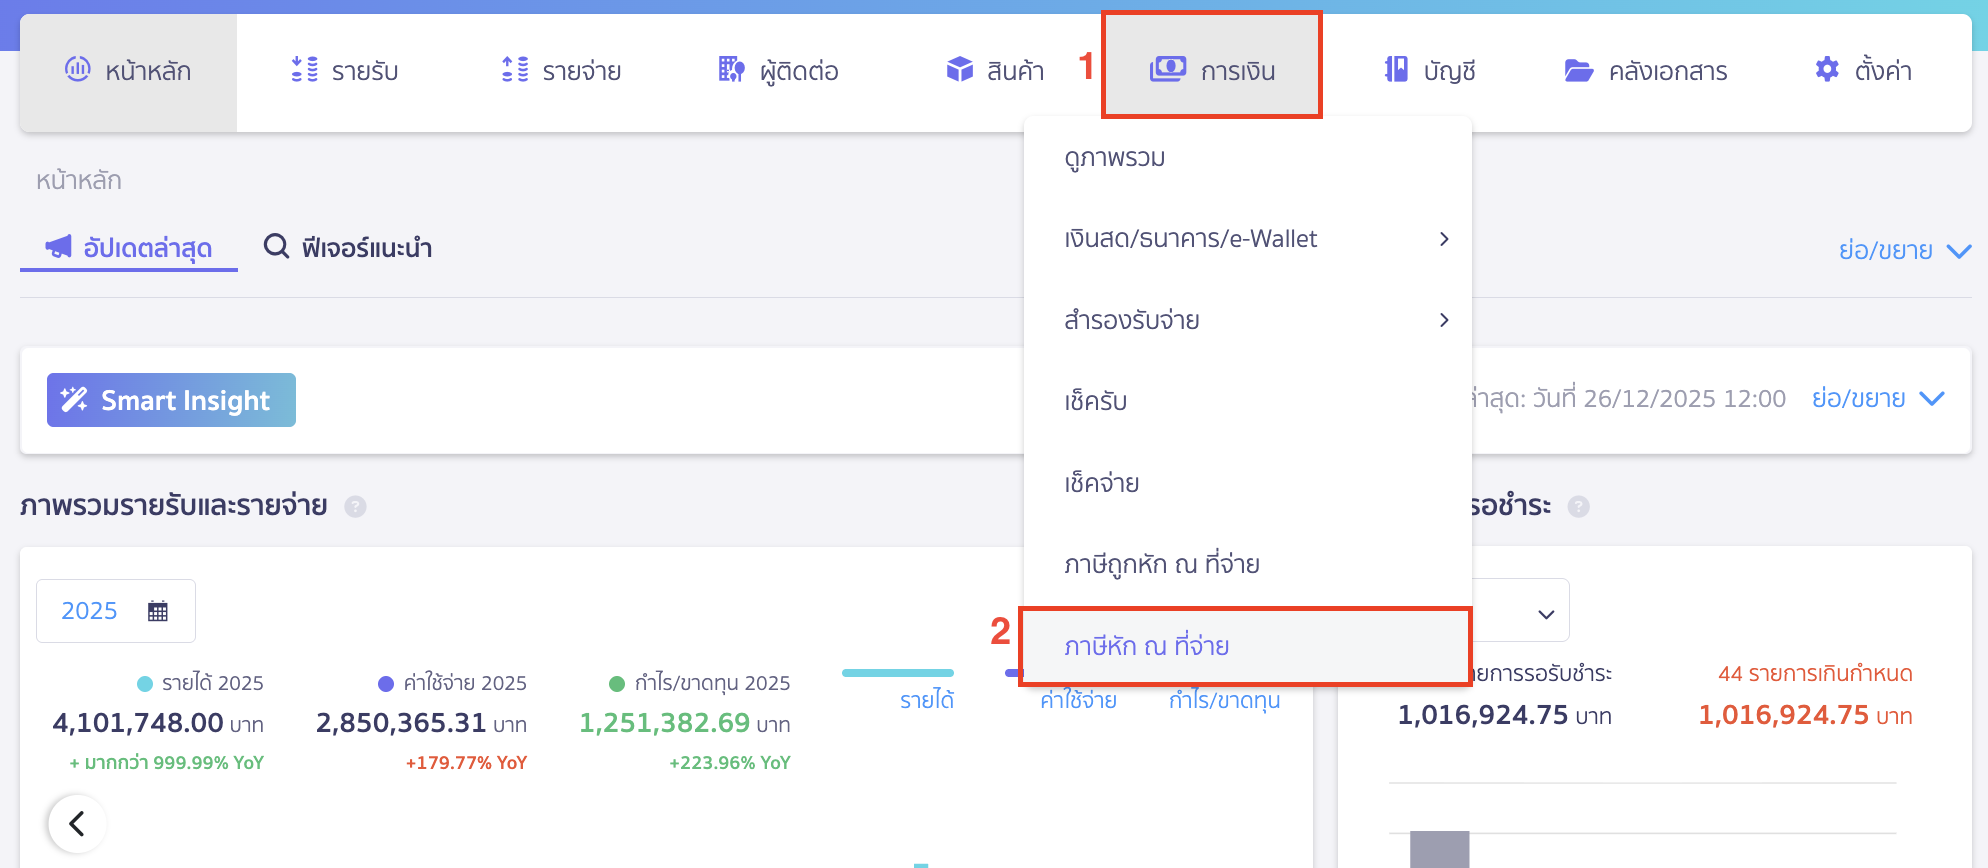1988x868 pixels.
Task: Click the accounting ledger book icon
Action: (x=1396, y=69)
